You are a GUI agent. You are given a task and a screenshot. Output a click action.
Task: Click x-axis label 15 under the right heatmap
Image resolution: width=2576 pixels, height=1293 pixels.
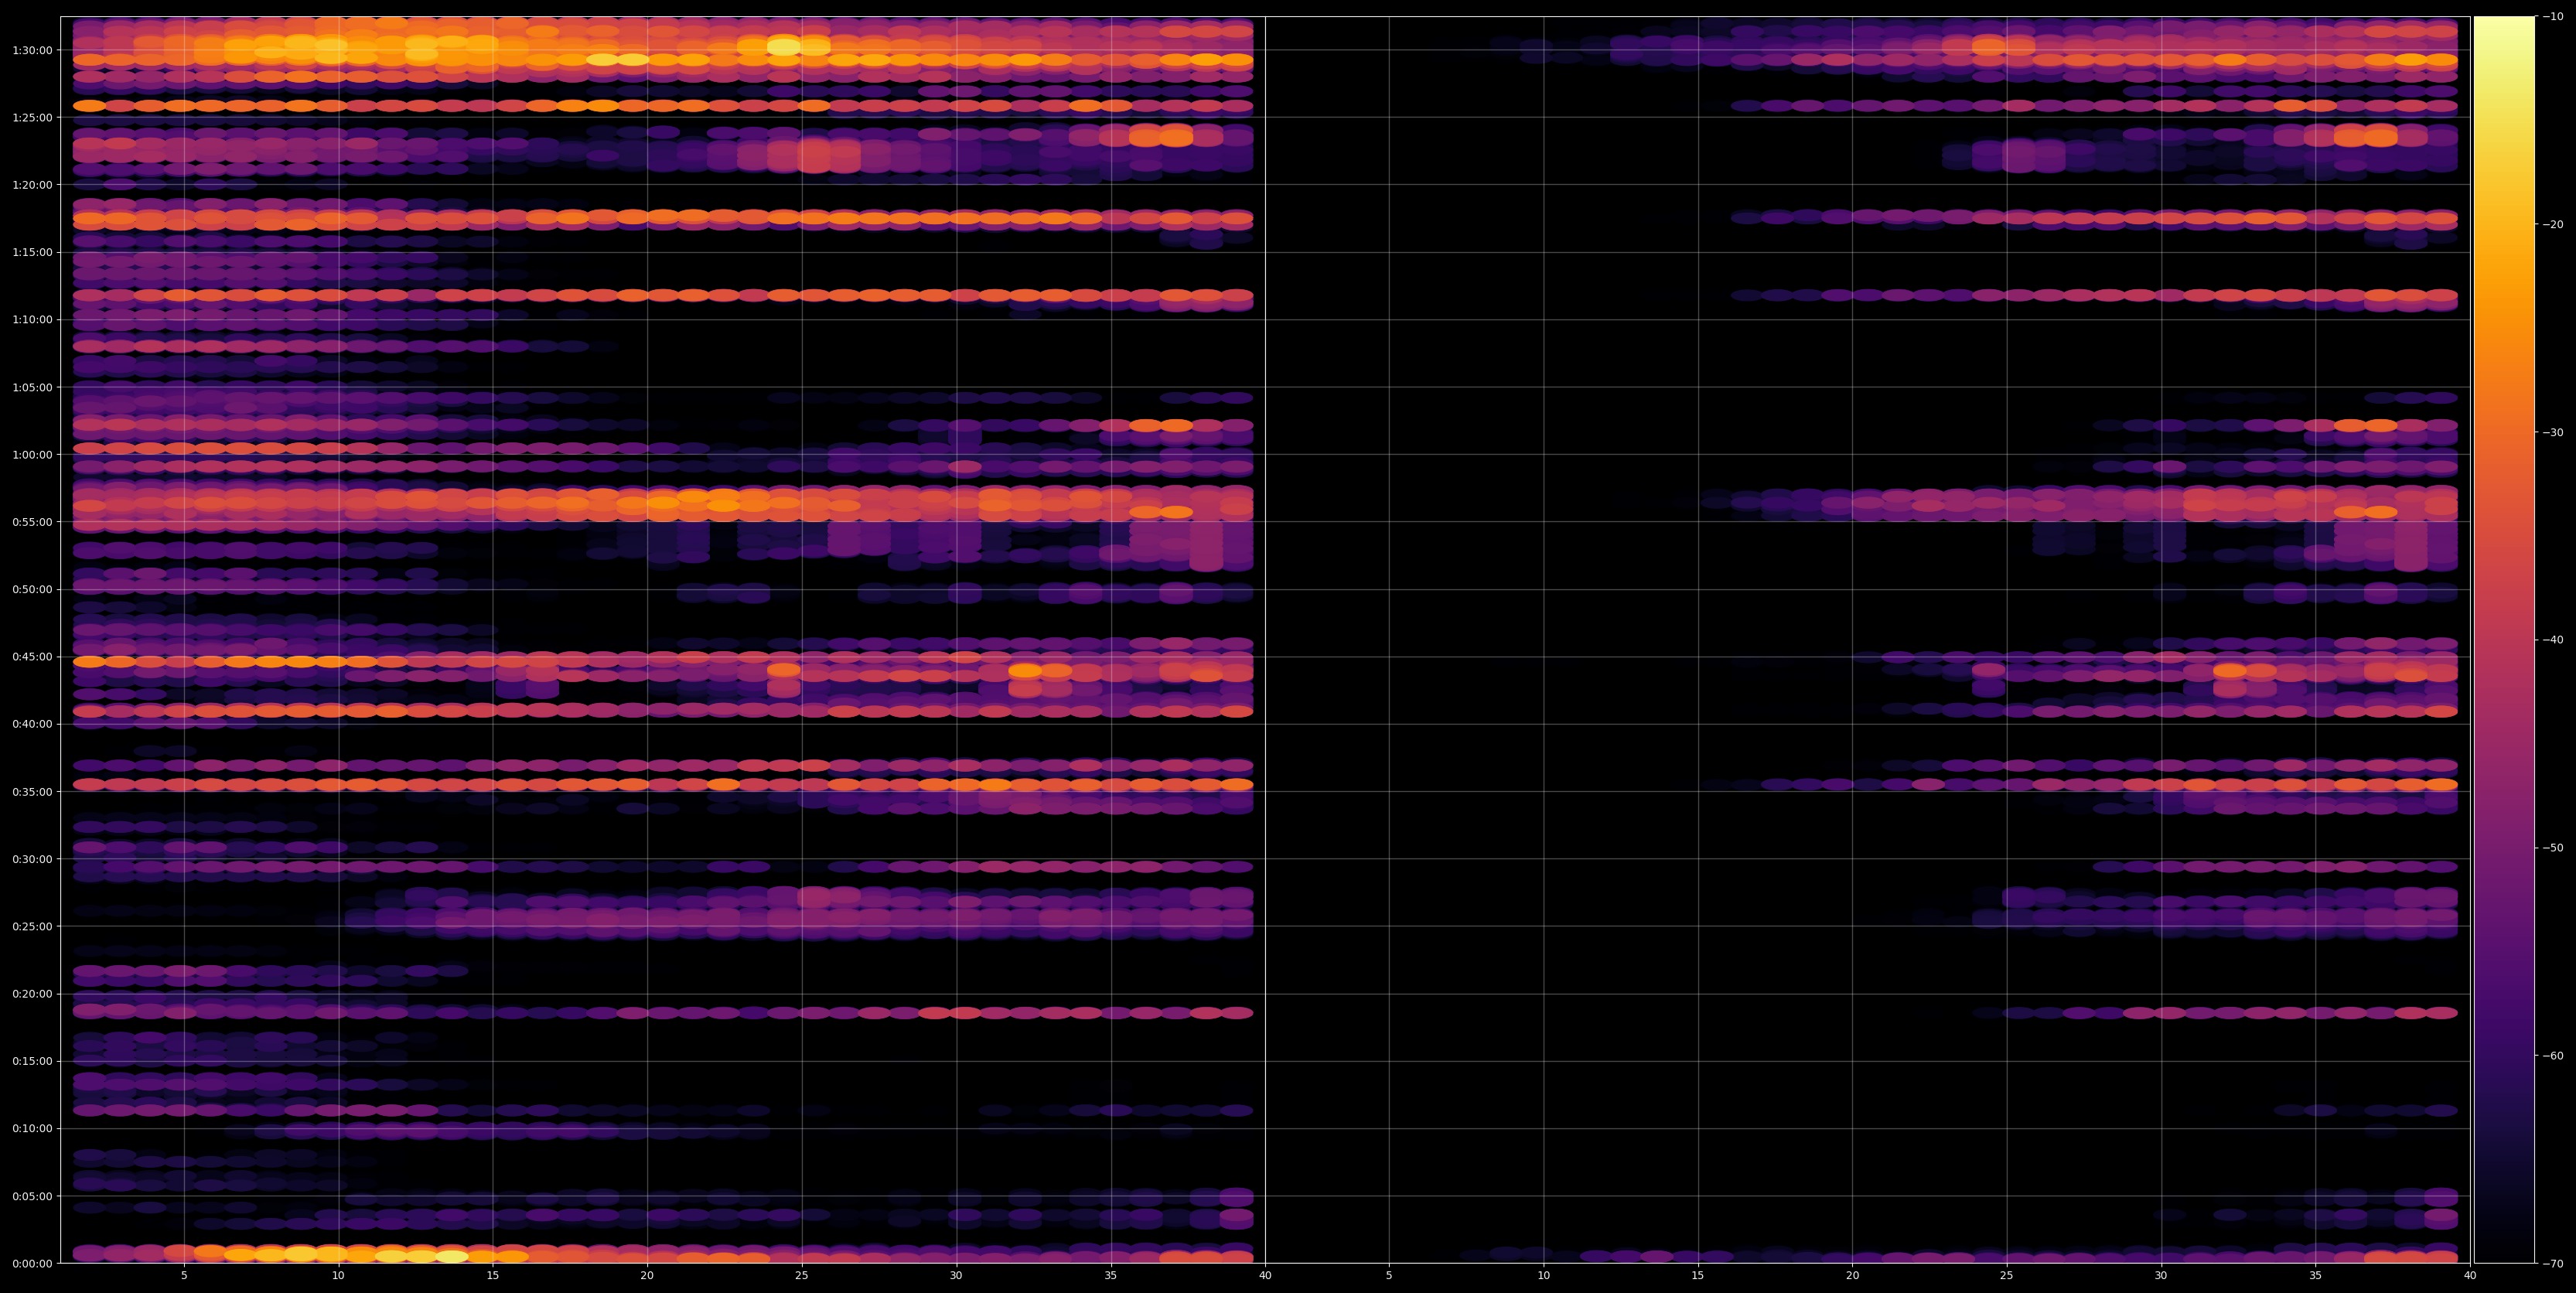[x=1698, y=1276]
